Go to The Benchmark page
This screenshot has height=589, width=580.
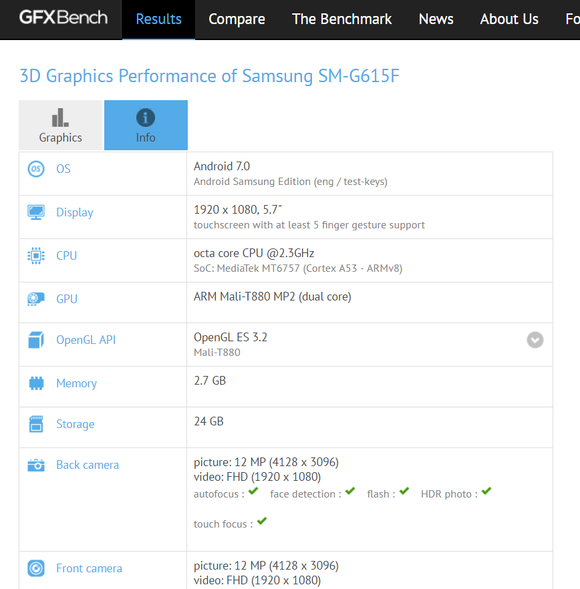pos(341,19)
